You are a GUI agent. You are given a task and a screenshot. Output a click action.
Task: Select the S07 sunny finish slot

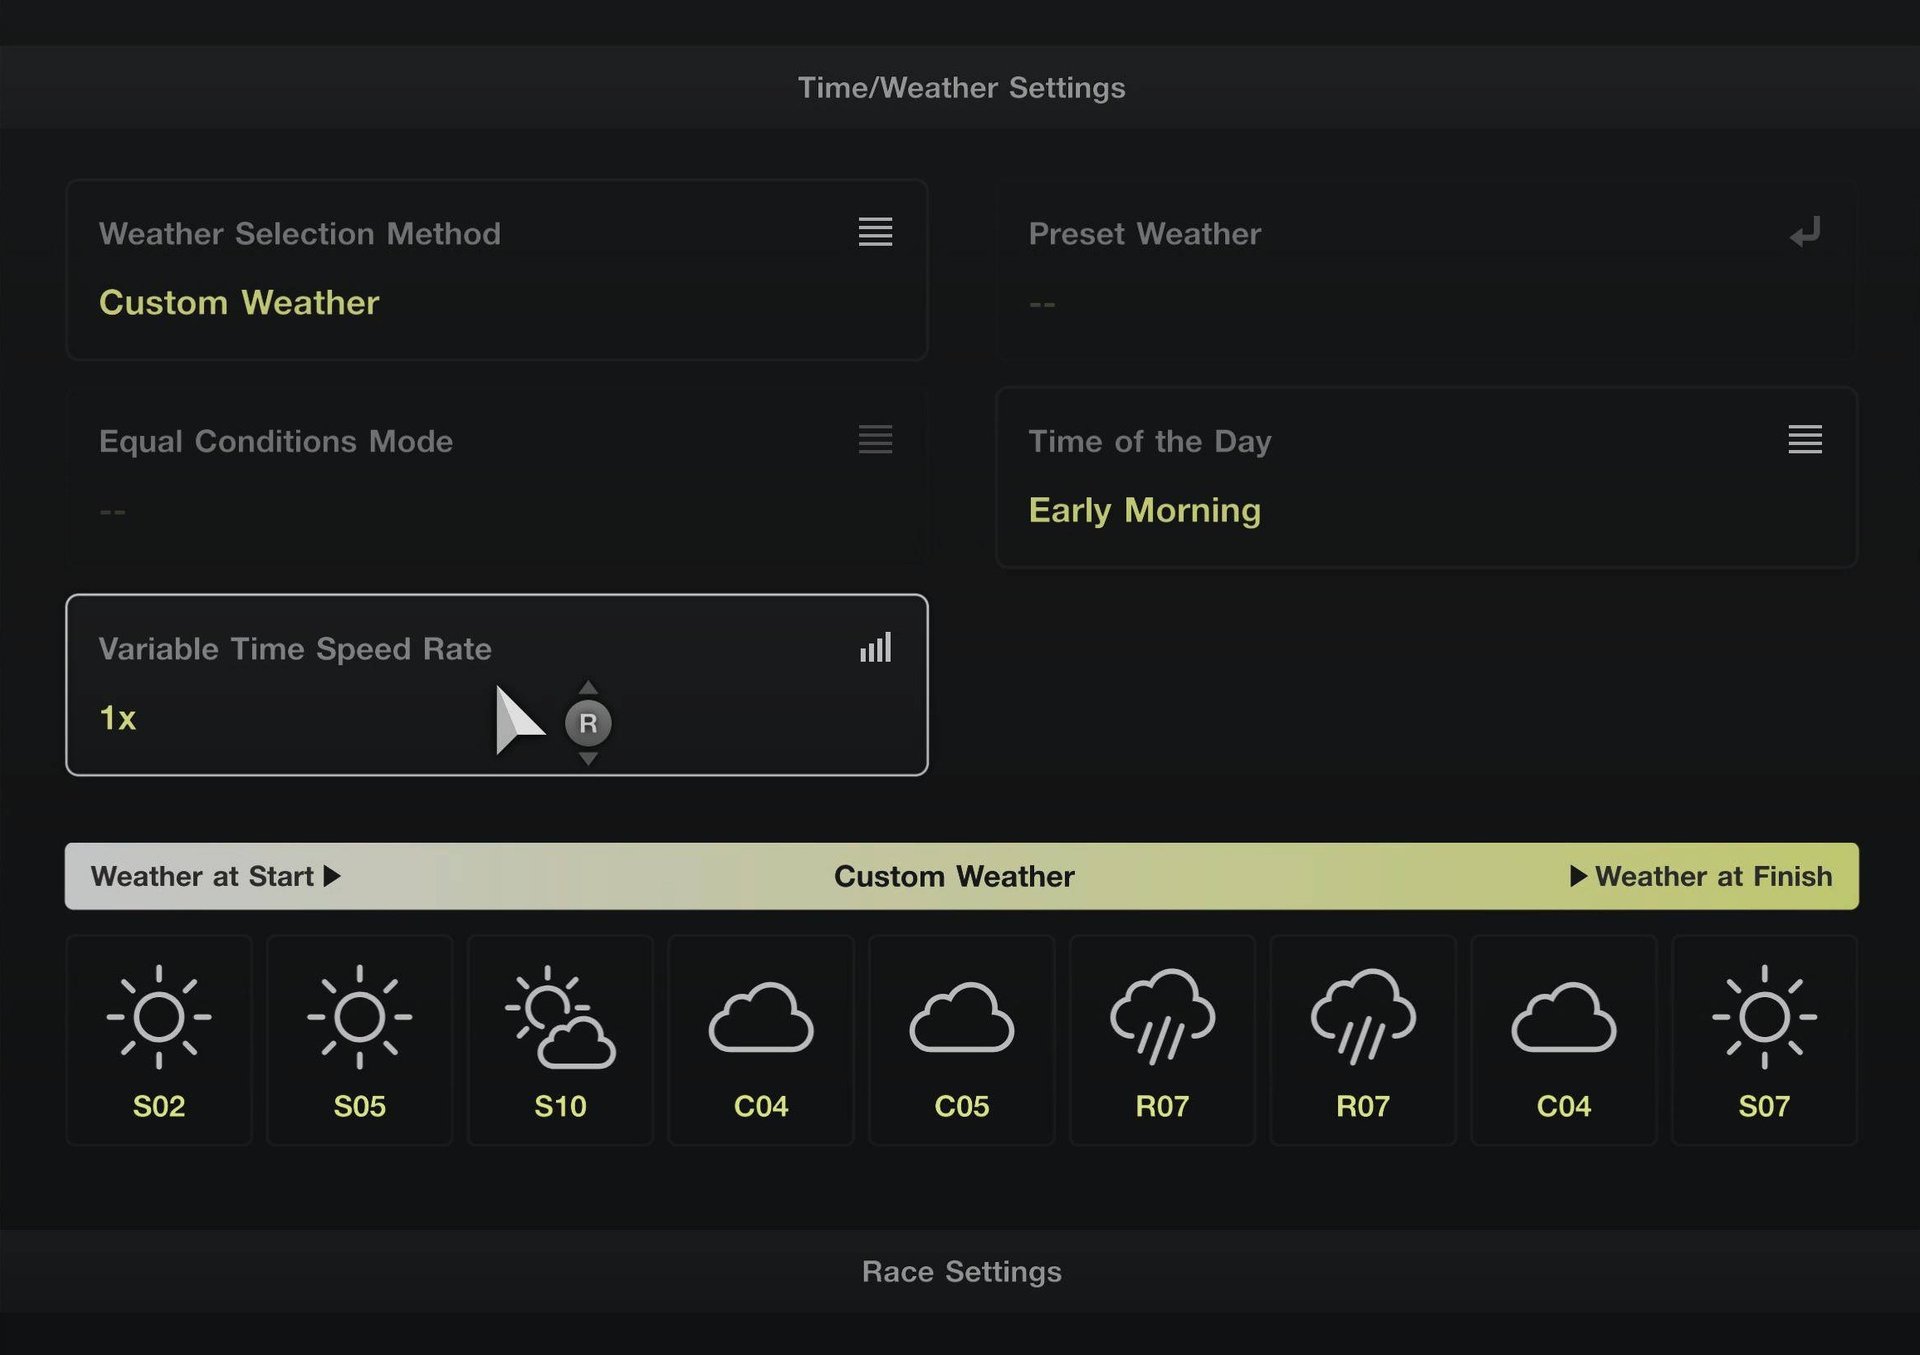[x=1764, y=1040]
